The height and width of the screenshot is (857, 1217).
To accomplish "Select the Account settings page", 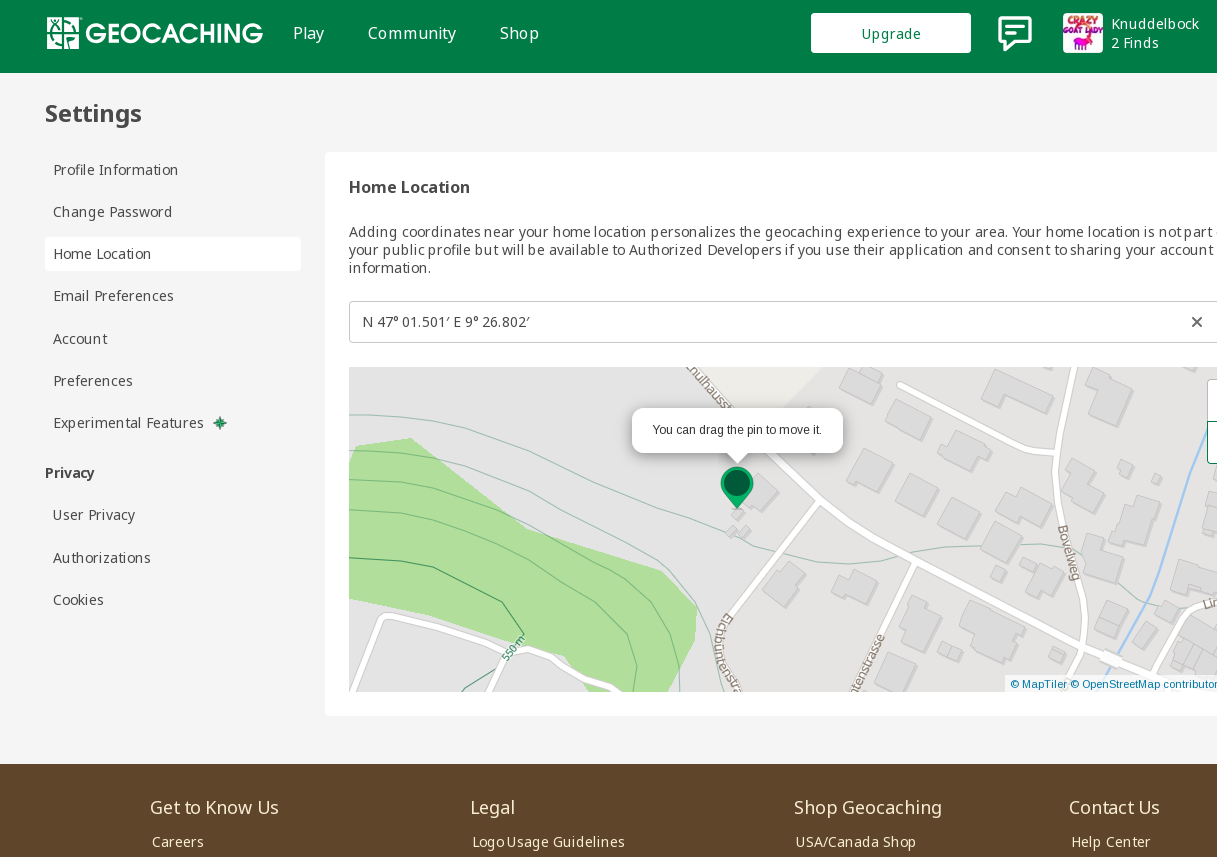I will (x=80, y=339).
